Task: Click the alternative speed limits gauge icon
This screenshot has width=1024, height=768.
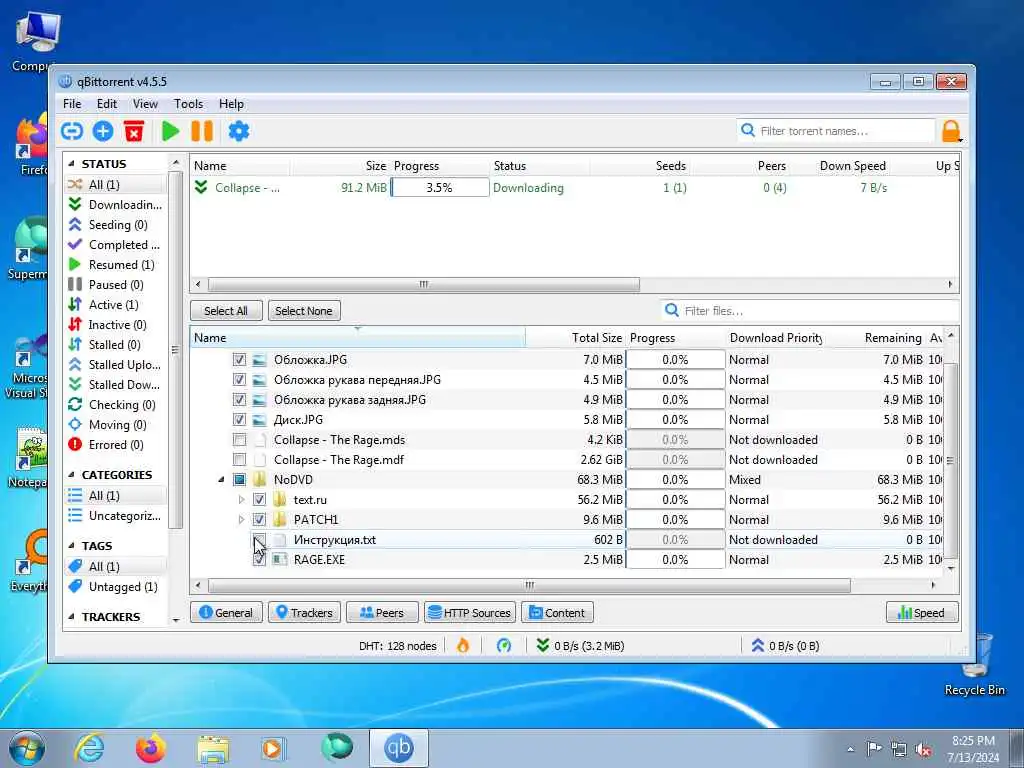Action: [x=504, y=645]
